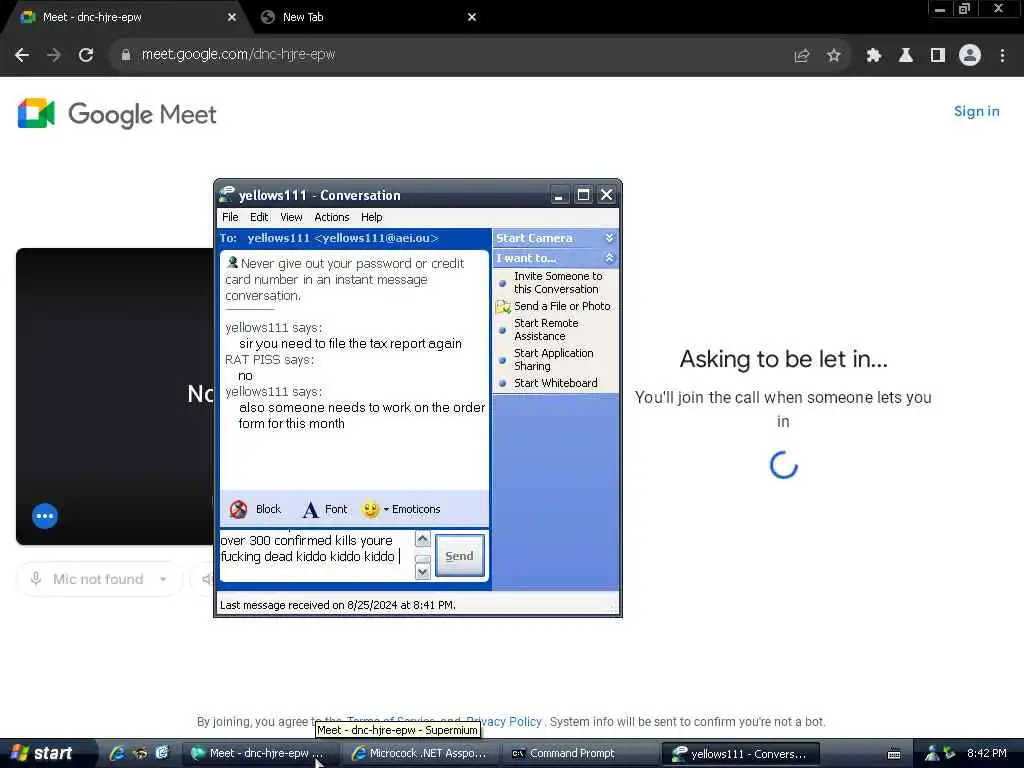This screenshot has width=1024, height=768.
Task: Reload the Google Meet page
Action: point(86,55)
